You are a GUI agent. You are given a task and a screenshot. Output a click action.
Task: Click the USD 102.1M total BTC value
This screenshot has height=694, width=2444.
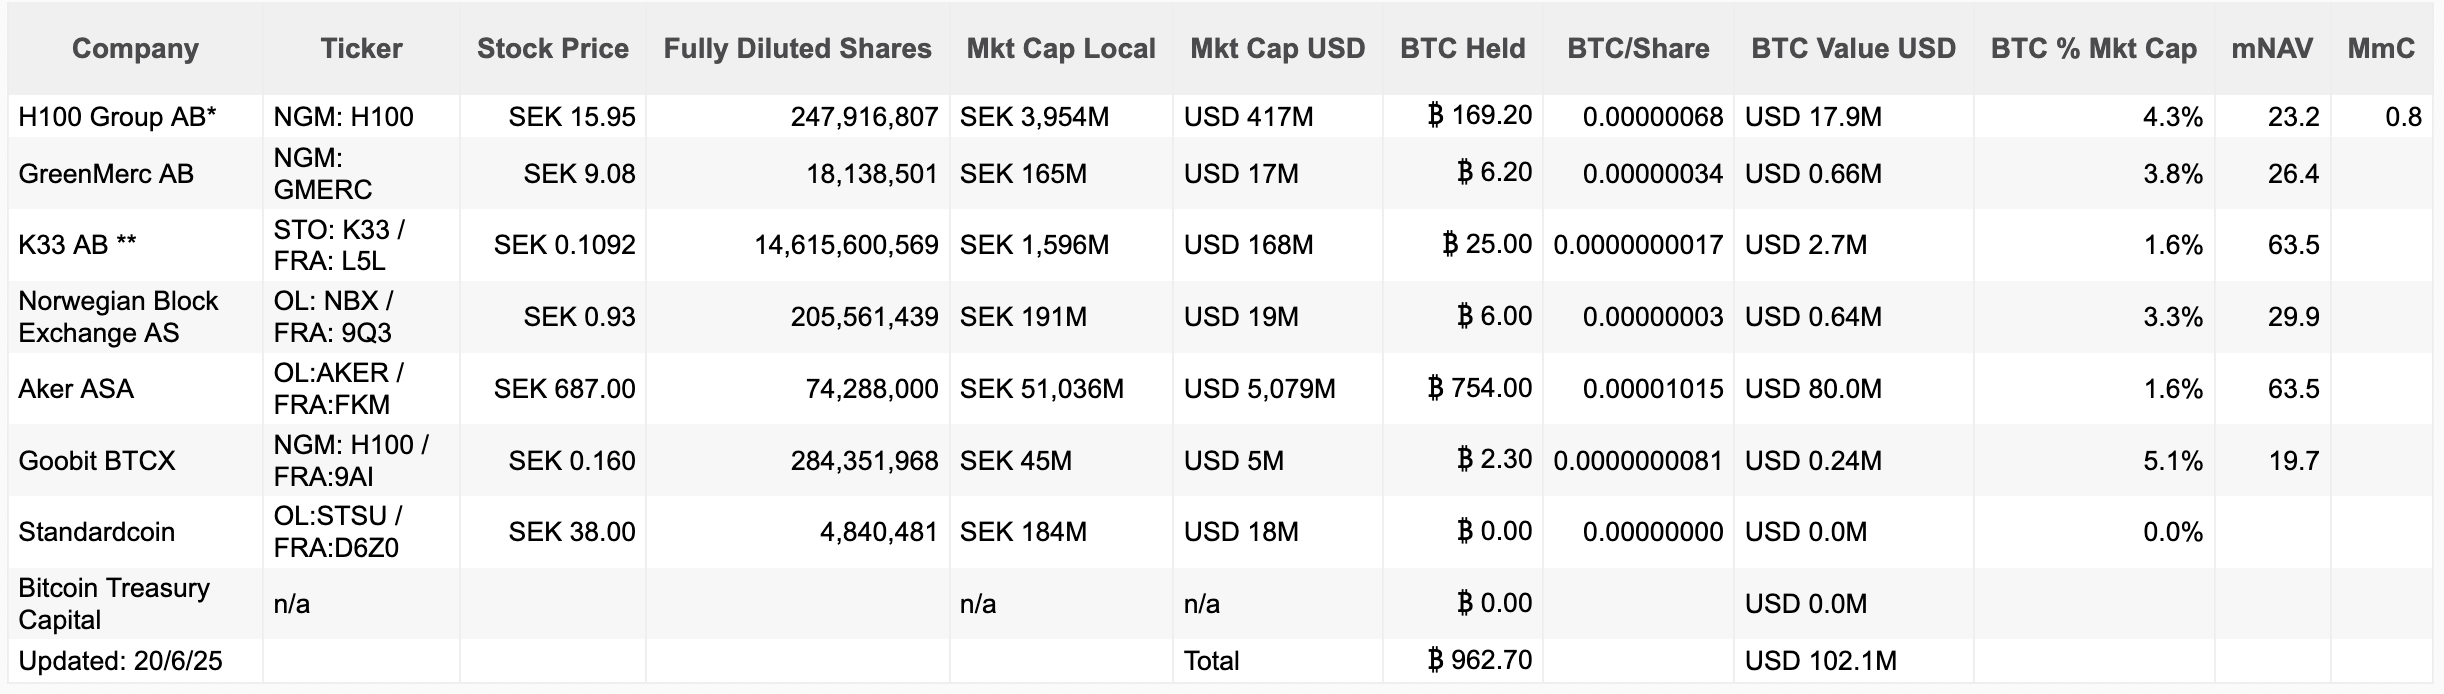[x=1820, y=661]
